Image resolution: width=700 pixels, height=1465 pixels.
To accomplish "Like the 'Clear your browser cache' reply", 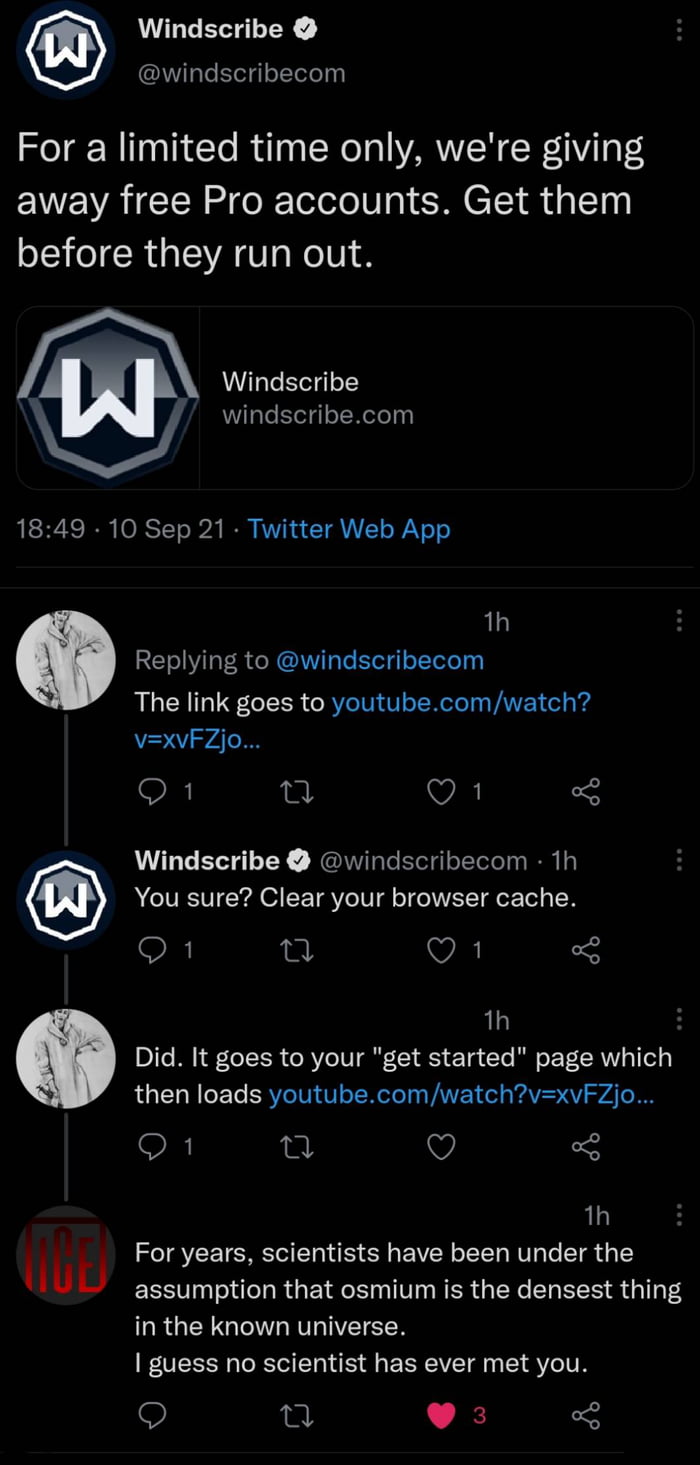I will 441,952.
